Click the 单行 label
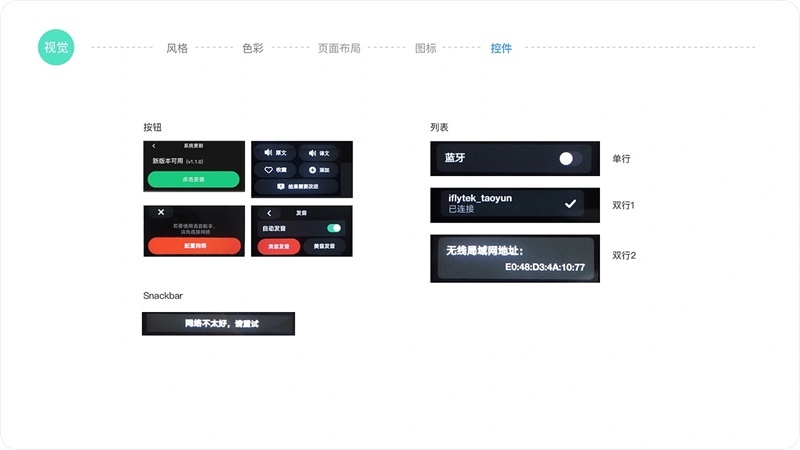800x450 pixels. click(x=621, y=159)
